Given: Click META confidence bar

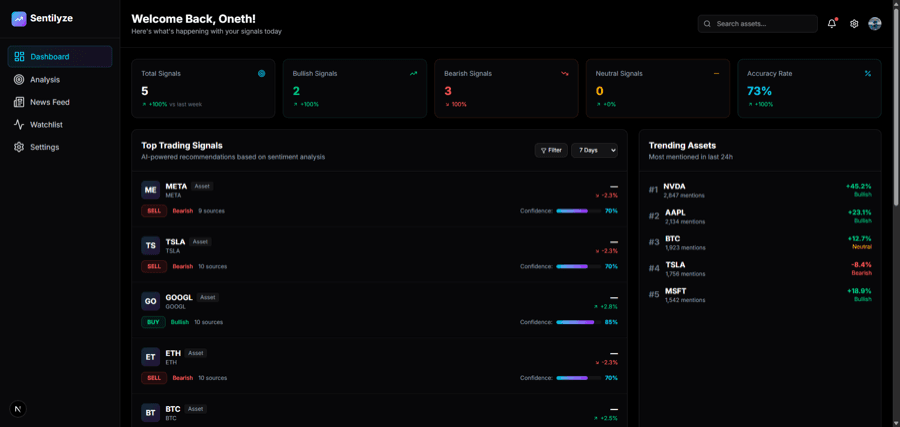Looking at the screenshot, I should (579, 211).
